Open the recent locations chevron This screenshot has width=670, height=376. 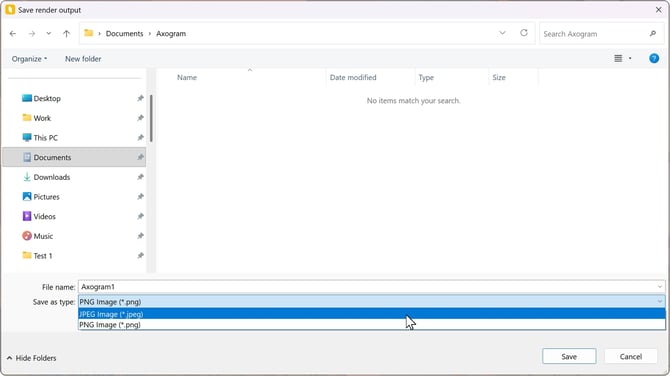click(x=49, y=33)
